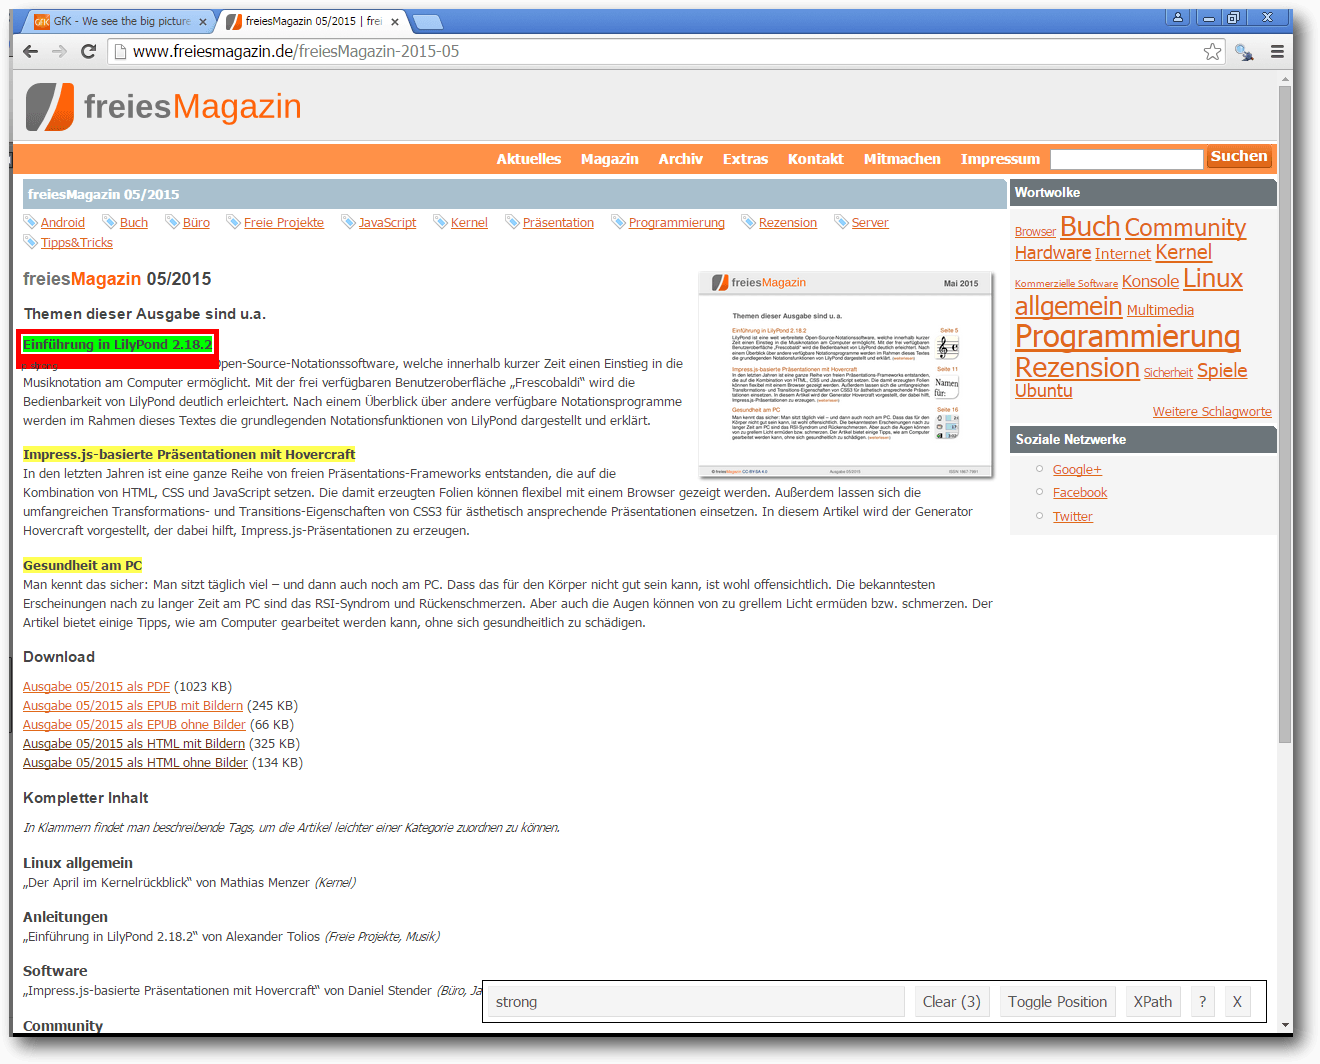Open the Mitmachen menu item
This screenshot has height=1064, width=1320.
[x=903, y=159]
